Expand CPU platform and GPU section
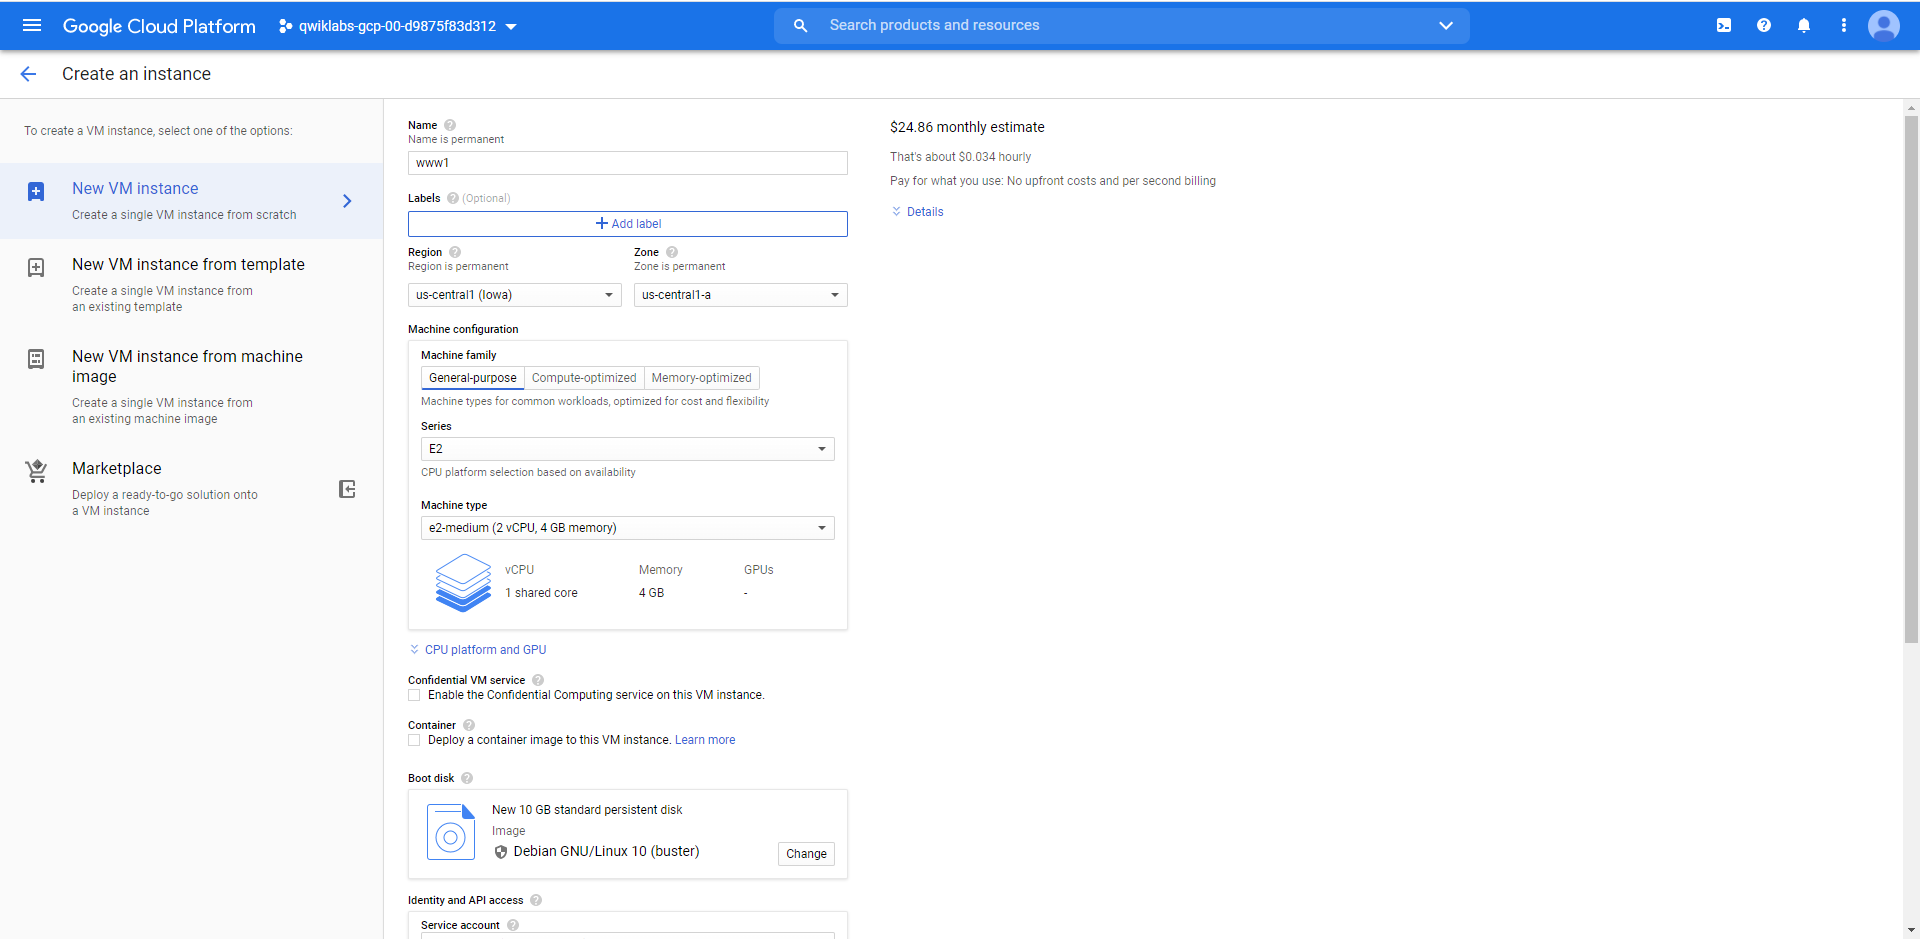This screenshot has height=939, width=1920. tap(478, 650)
